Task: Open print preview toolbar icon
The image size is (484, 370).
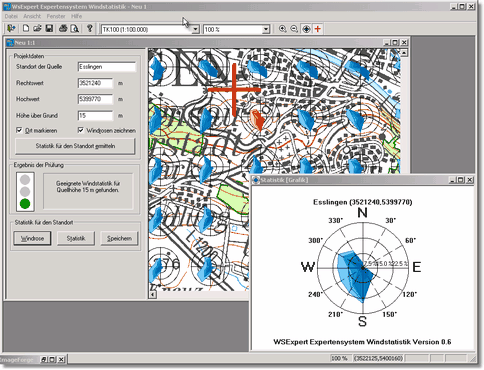Action: 75,29
